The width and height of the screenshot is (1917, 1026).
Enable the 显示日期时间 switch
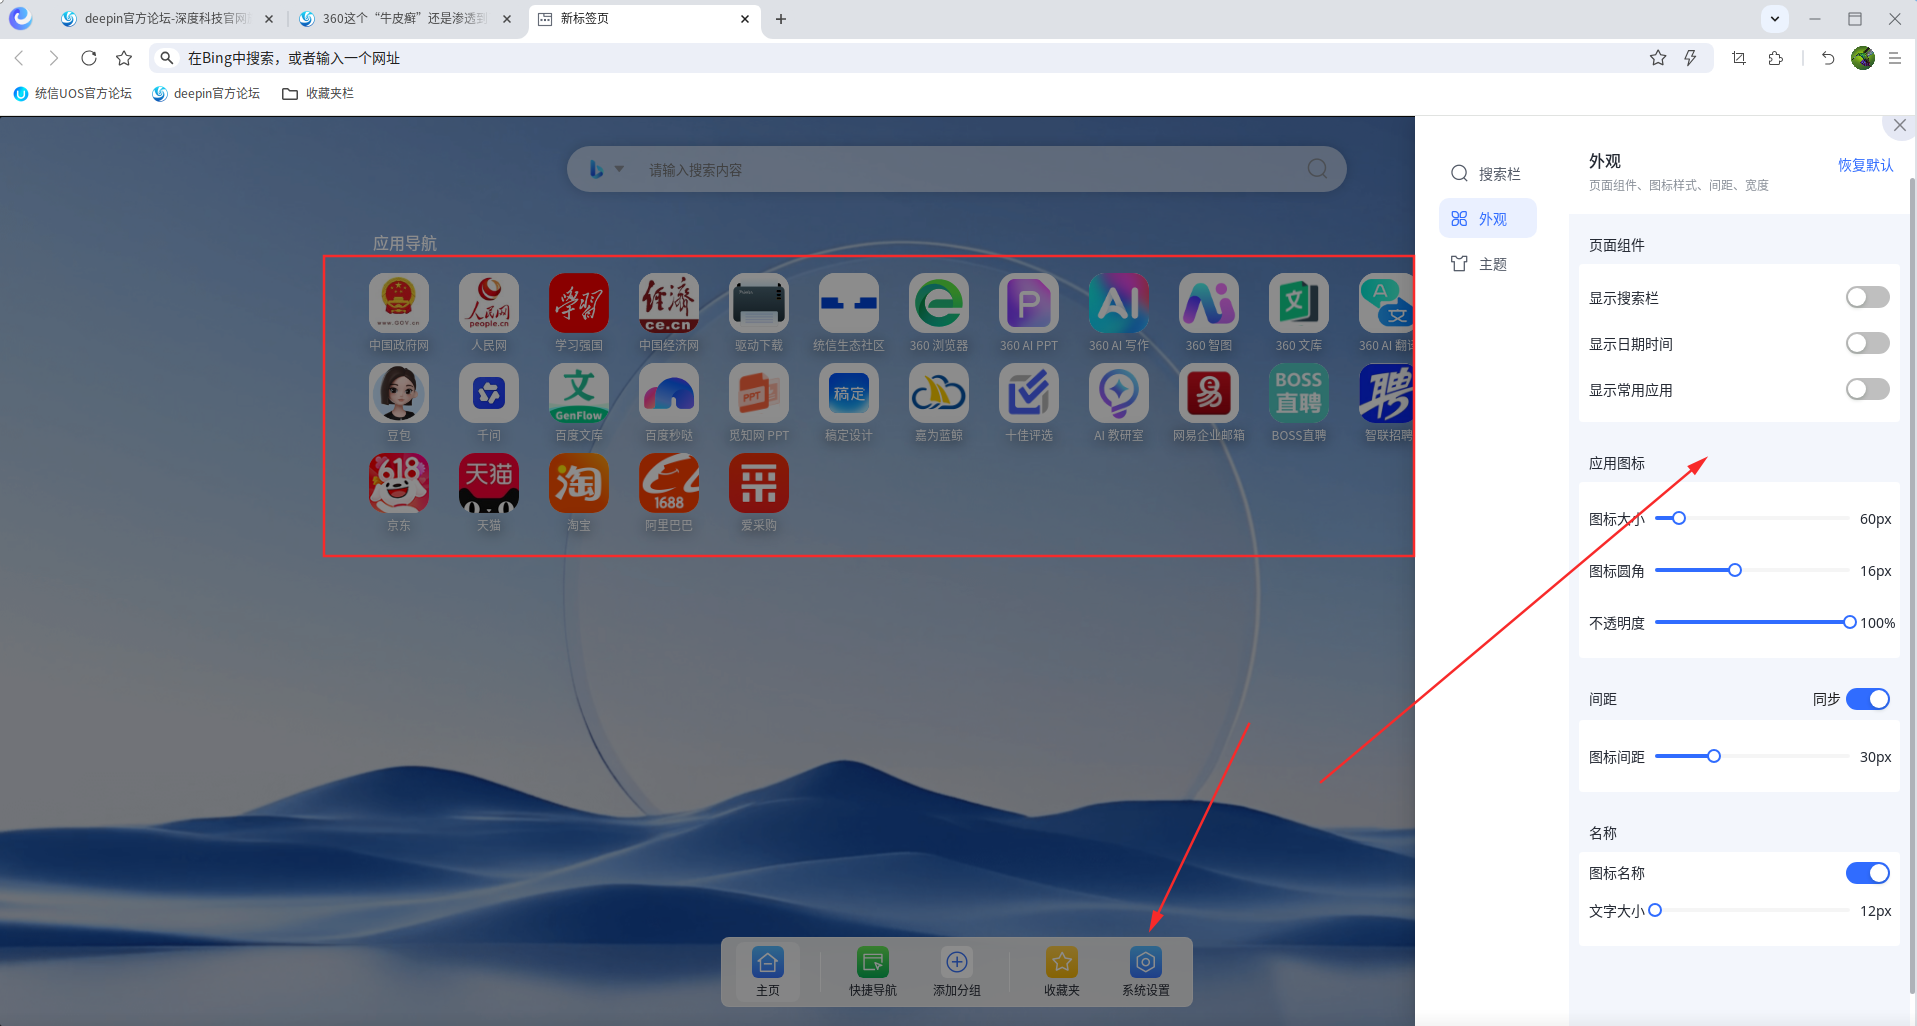coord(1867,343)
